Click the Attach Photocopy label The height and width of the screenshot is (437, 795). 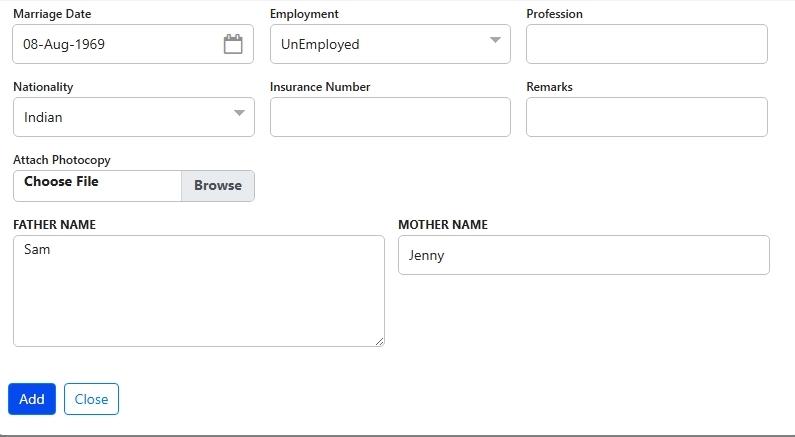point(62,160)
